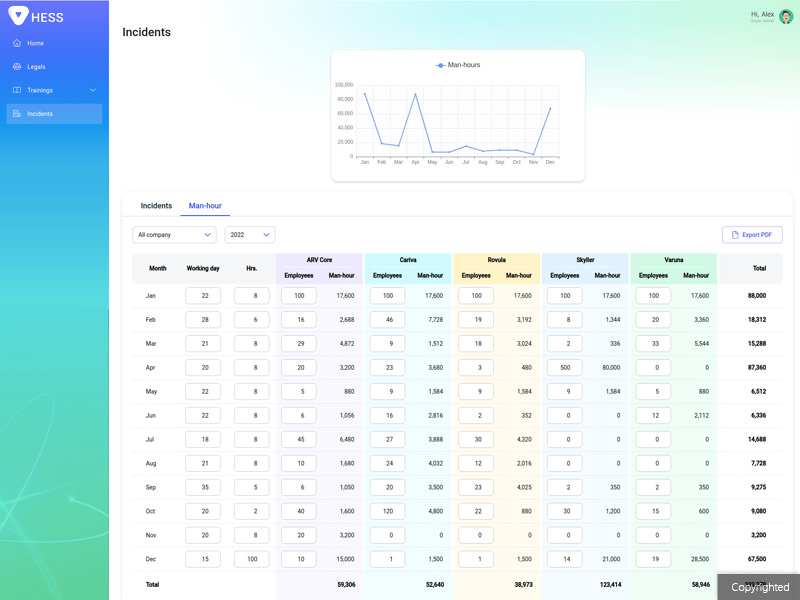800x600 pixels.
Task: Click December Hrs. input showing 100
Action: pos(251,559)
